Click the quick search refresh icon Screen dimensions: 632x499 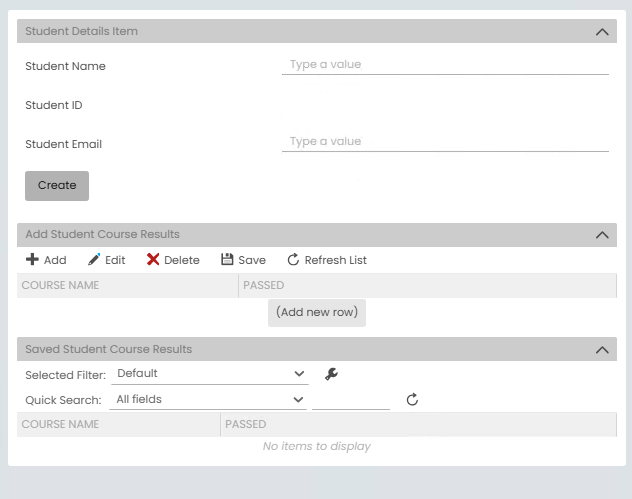click(412, 400)
